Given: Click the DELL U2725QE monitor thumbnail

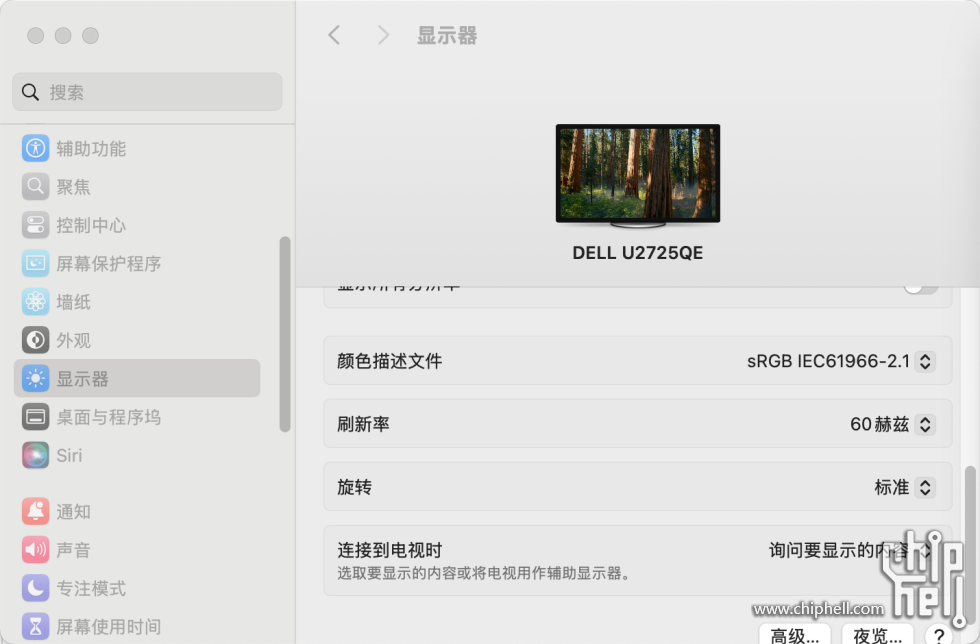Looking at the screenshot, I should coord(638,176).
